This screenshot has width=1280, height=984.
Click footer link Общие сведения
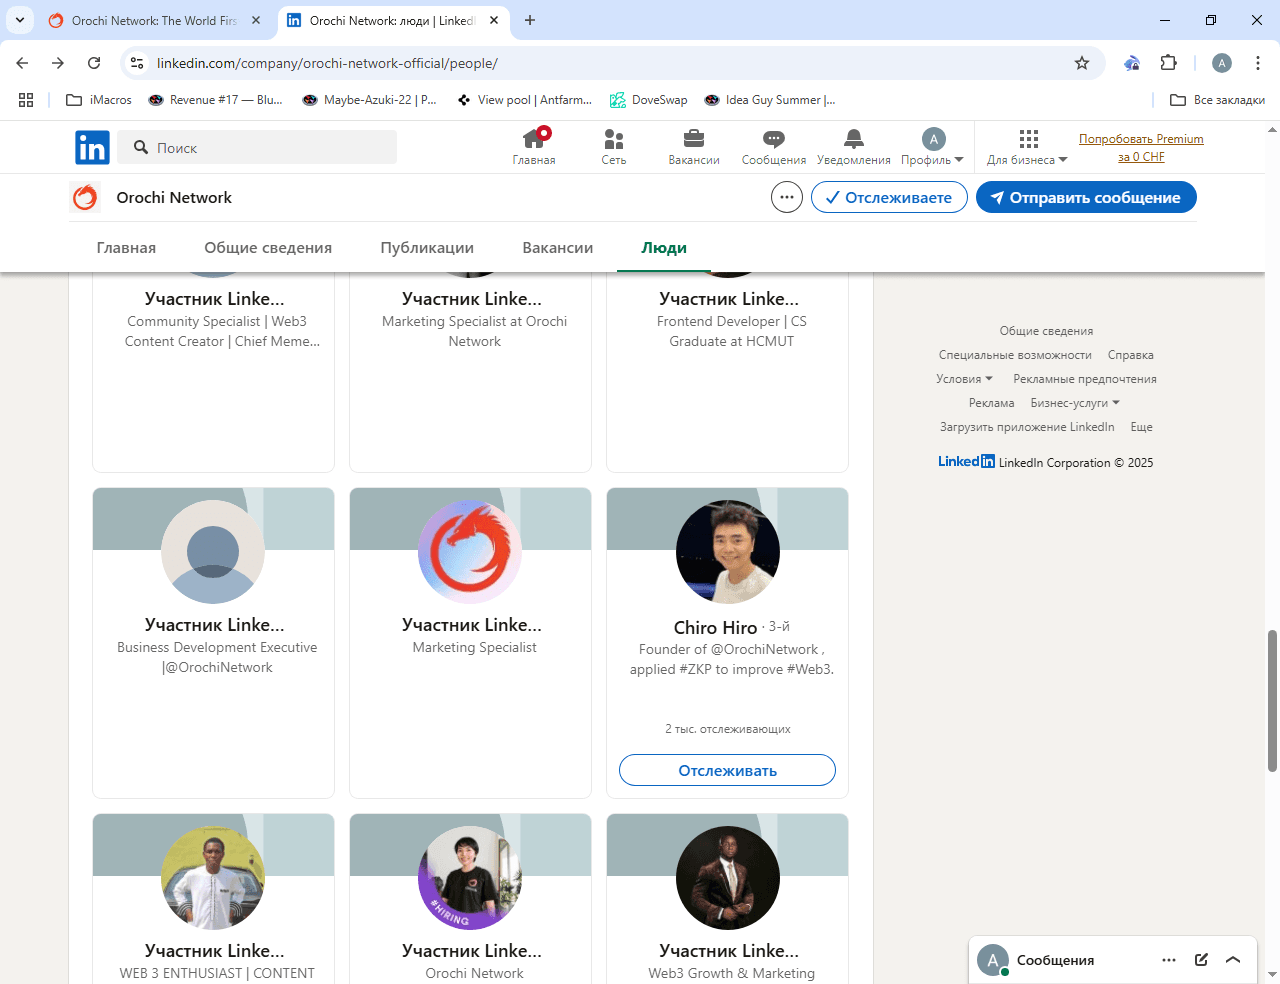pyautogui.click(x=1046, y=331)
